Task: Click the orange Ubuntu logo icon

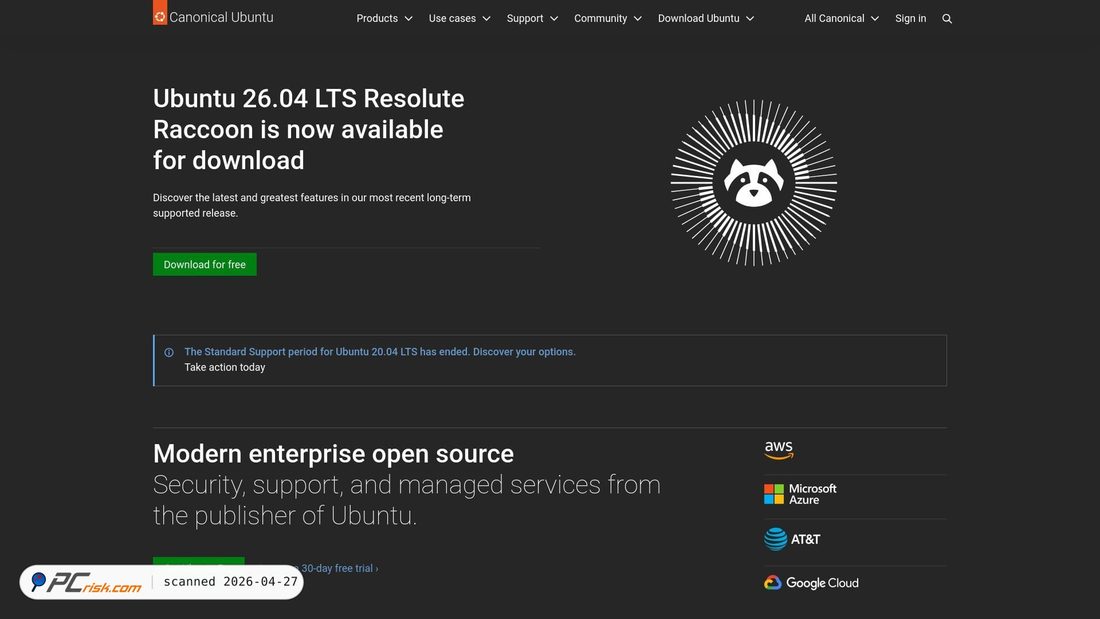Action: (x=160, y=13)
